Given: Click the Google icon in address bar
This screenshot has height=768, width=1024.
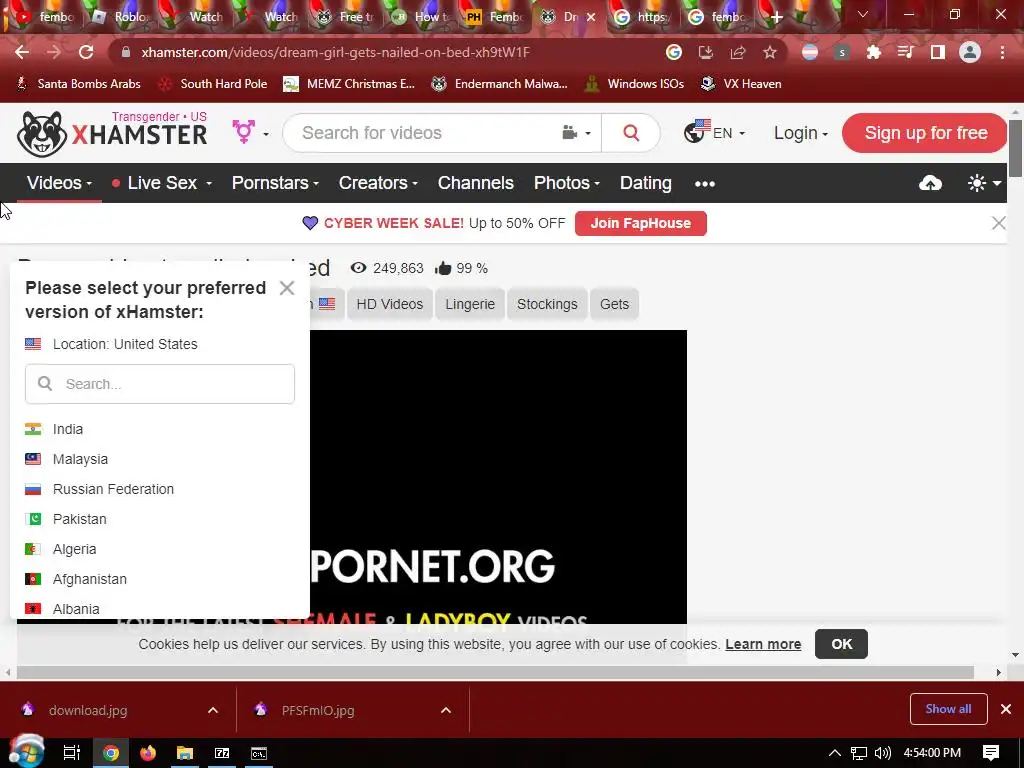Looking at the screenshot, I should point(674,52).
